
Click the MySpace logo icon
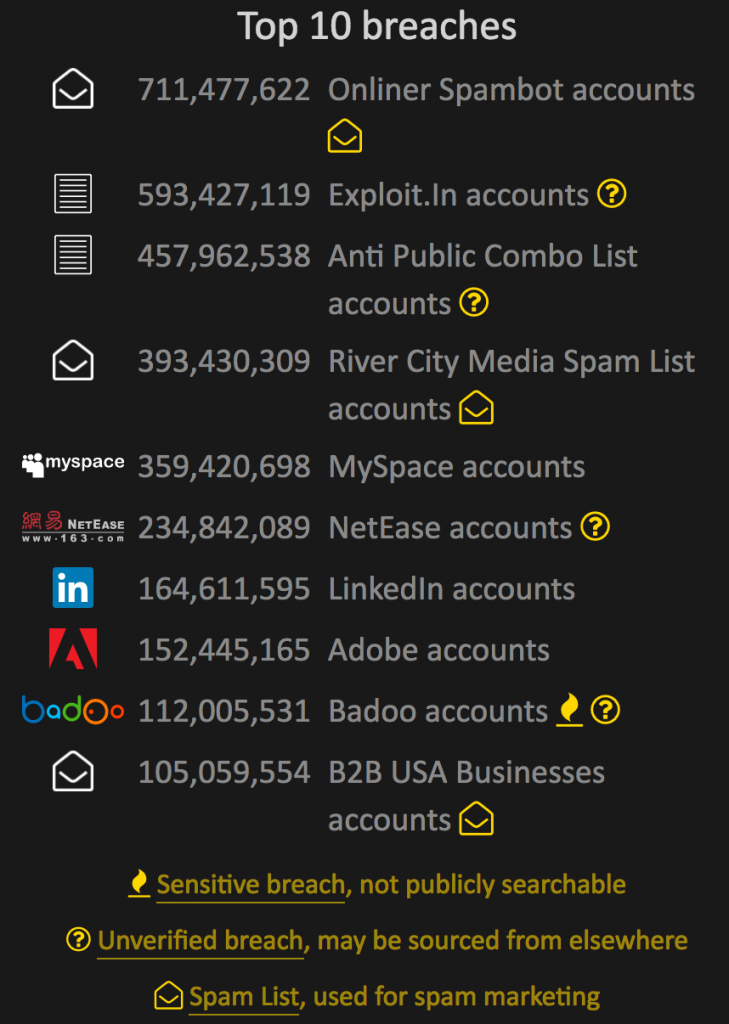click(x=73, y=464)
